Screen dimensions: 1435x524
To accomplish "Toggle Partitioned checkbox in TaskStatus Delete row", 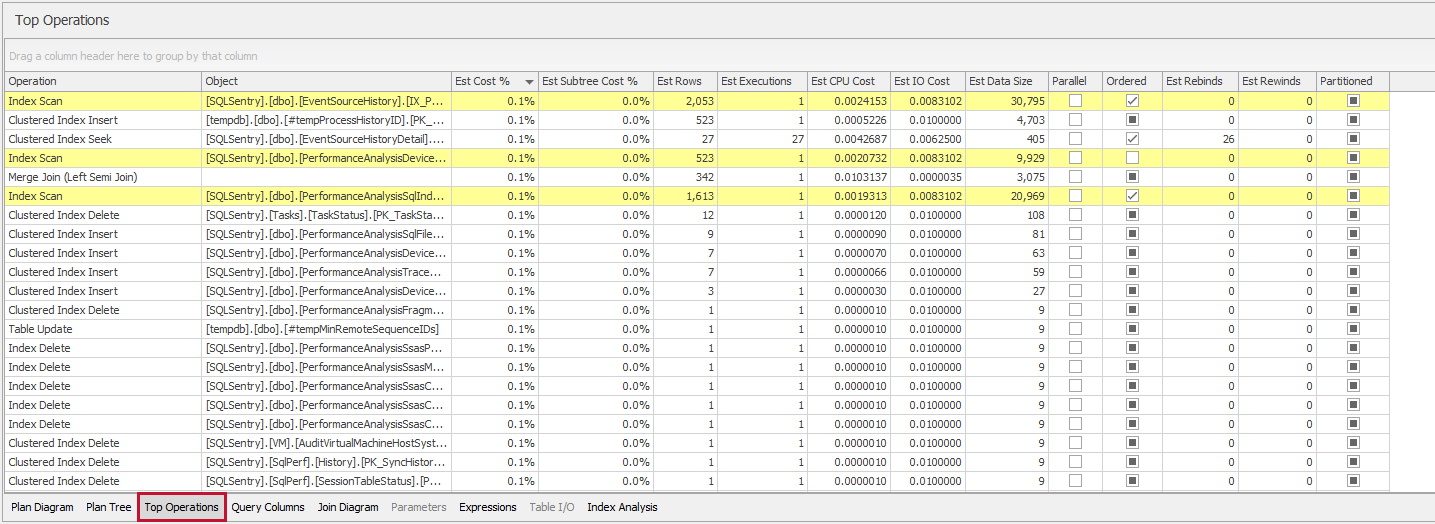I will point(1353,215).
